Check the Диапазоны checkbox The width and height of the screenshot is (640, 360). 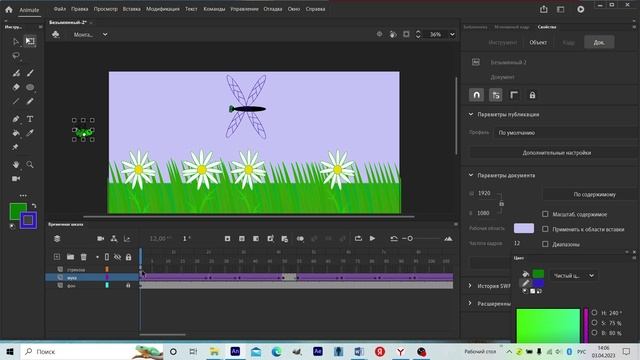tap(545, 244)
